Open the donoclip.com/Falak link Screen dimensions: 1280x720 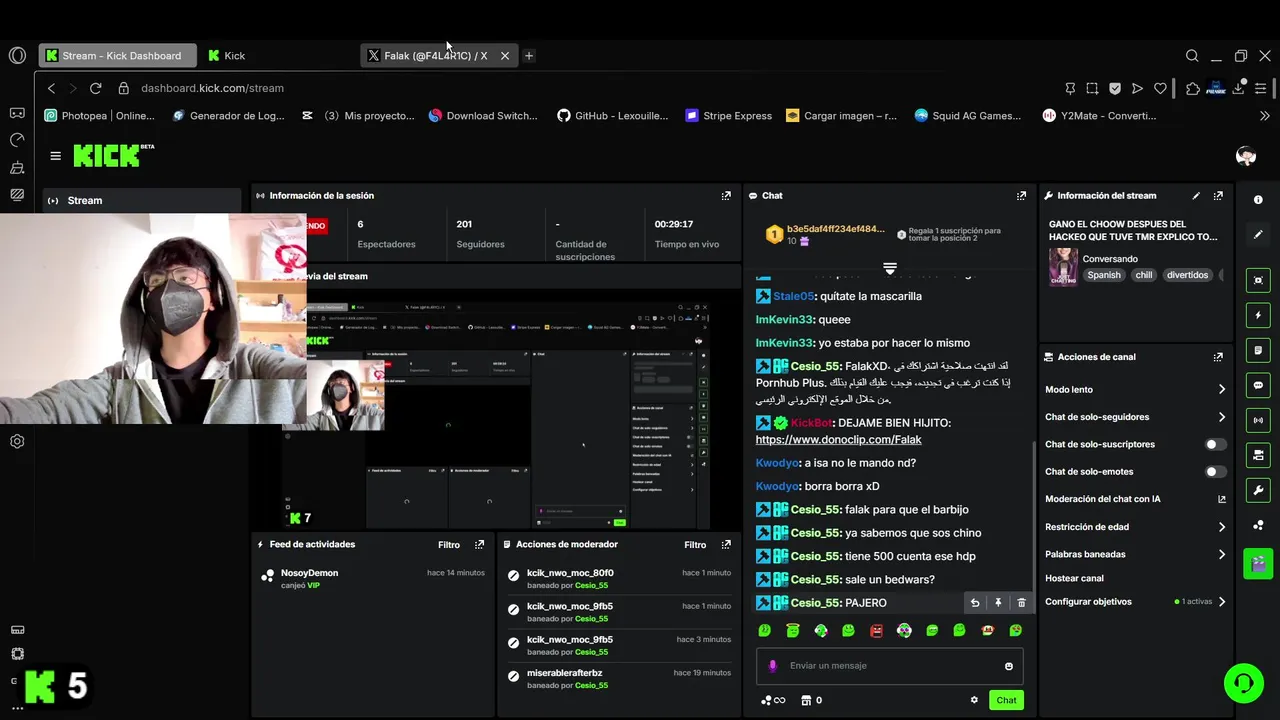pos(838,440)
